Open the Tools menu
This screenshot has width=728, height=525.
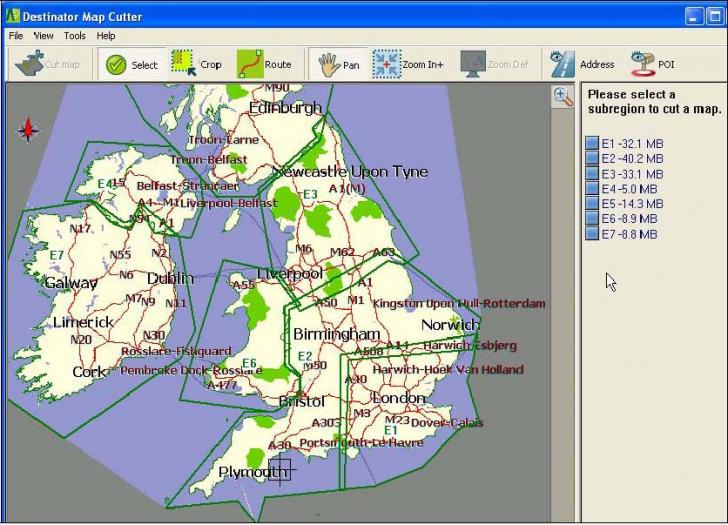(74, 36)
